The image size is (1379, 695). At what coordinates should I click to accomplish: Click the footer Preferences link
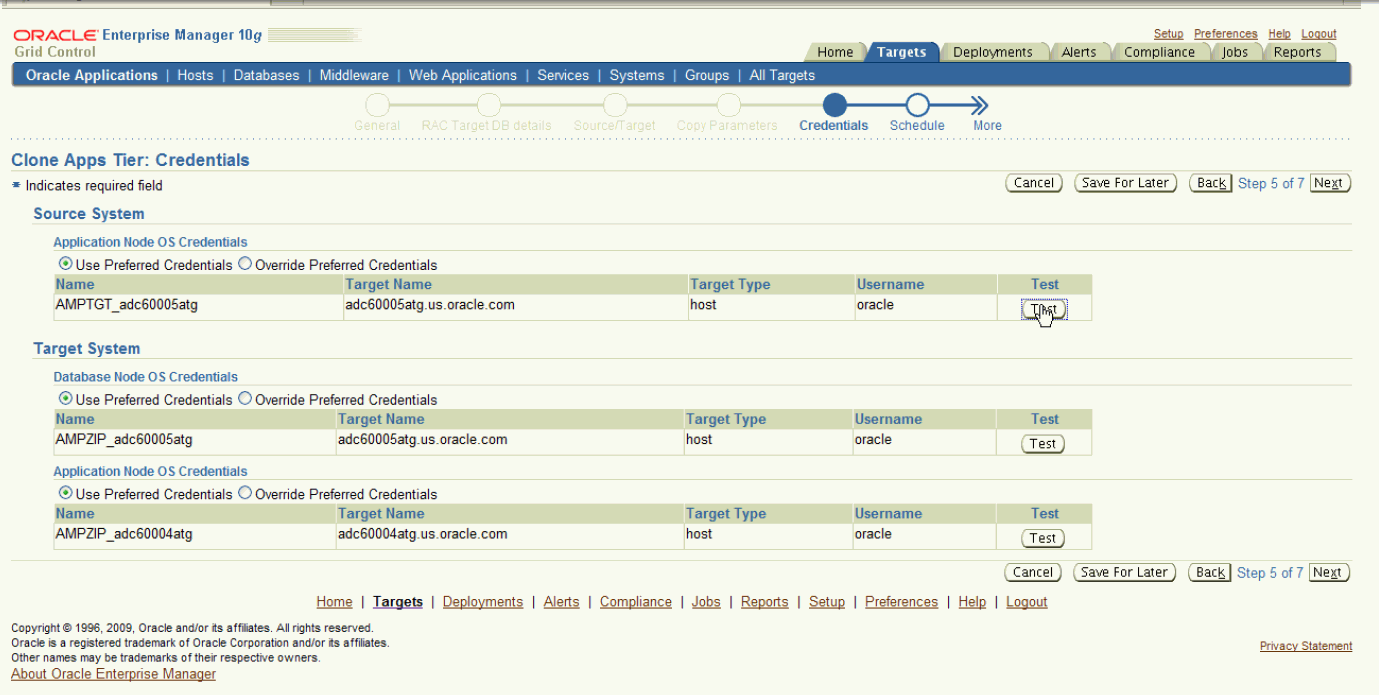click(901, 602)
